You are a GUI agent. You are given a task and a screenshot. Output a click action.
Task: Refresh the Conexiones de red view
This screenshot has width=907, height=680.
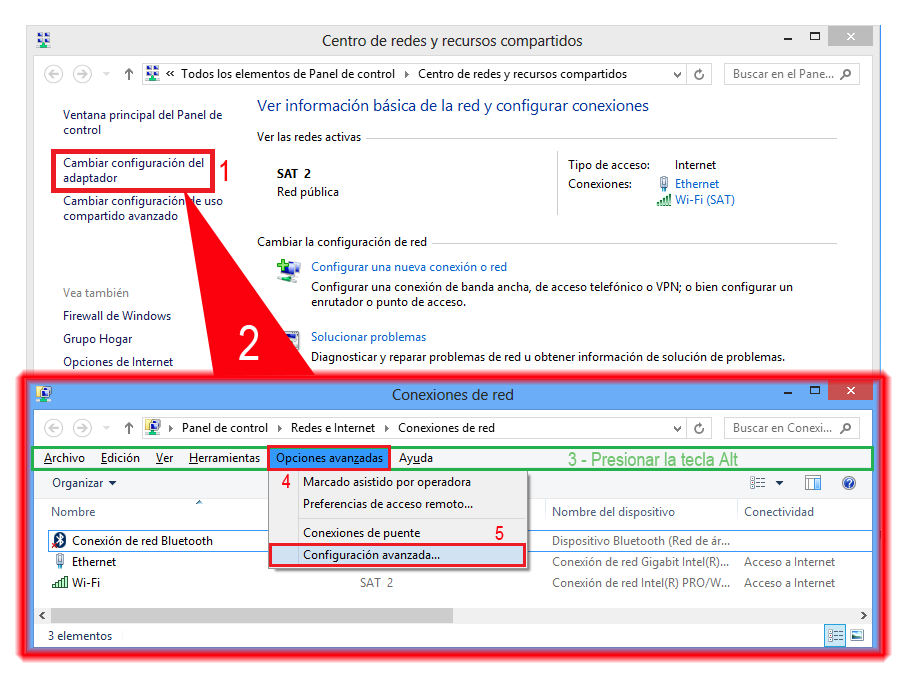point(699,427)
